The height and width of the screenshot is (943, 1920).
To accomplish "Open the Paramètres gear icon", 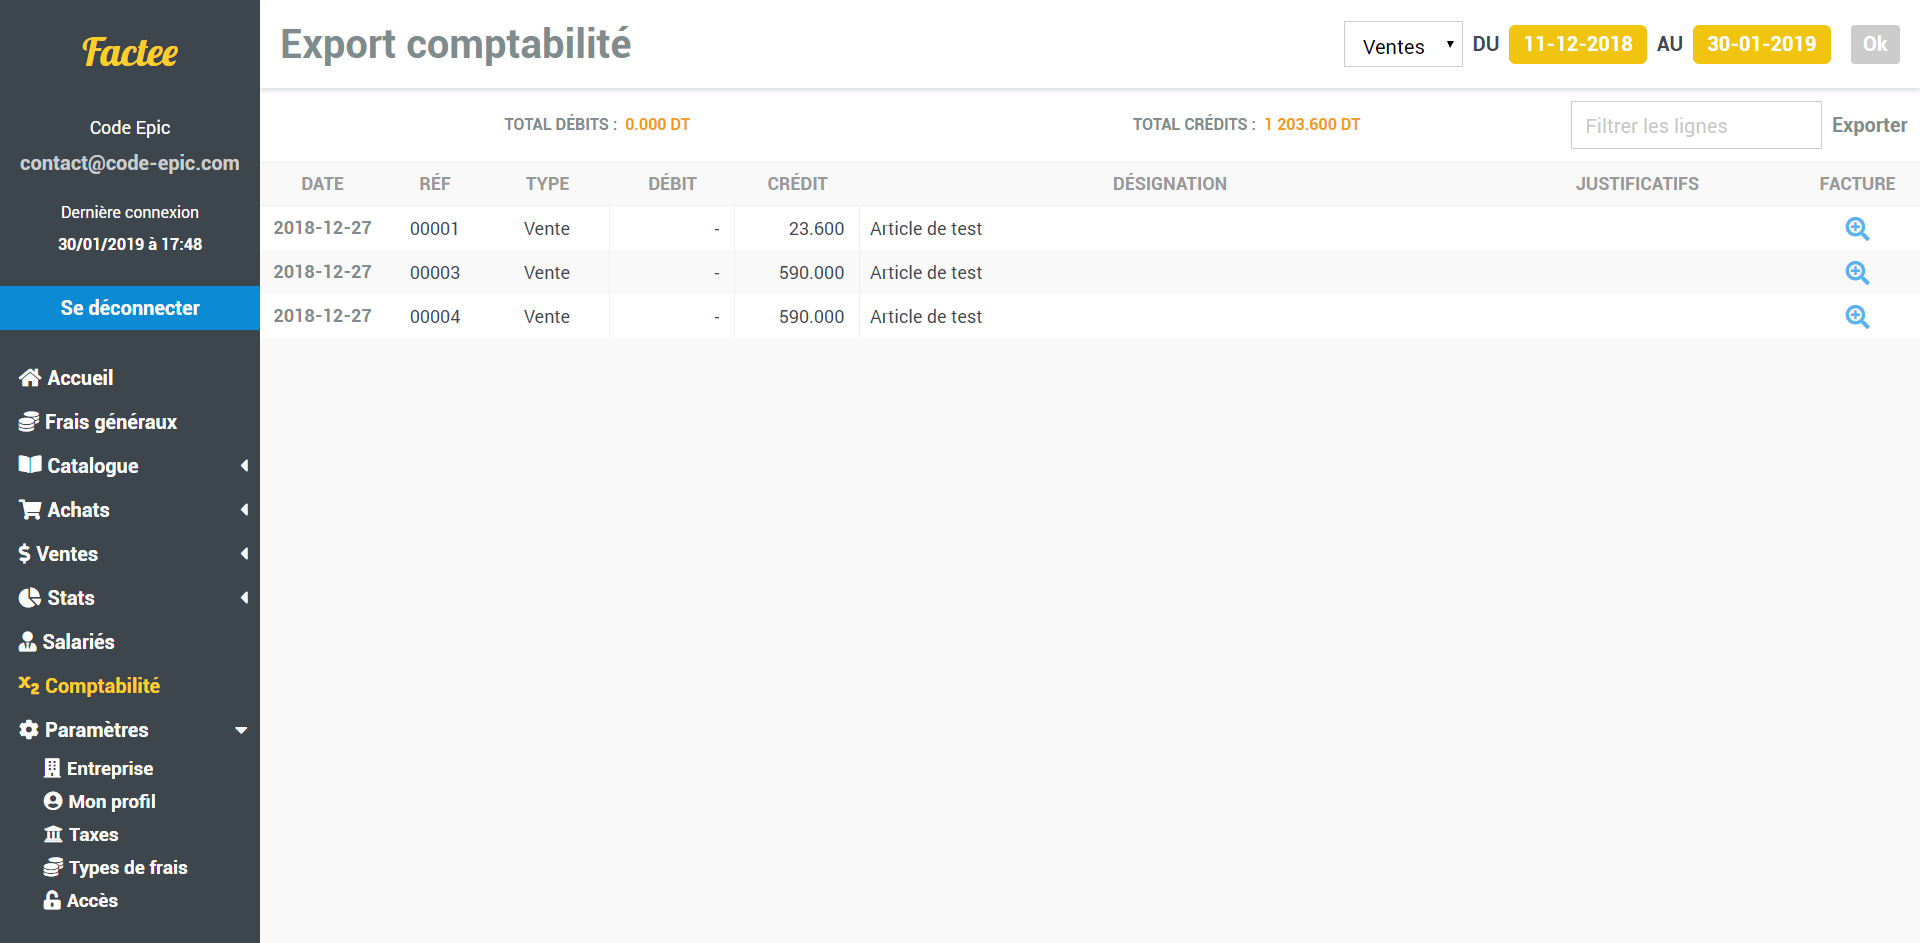I will tap(28, 729).
